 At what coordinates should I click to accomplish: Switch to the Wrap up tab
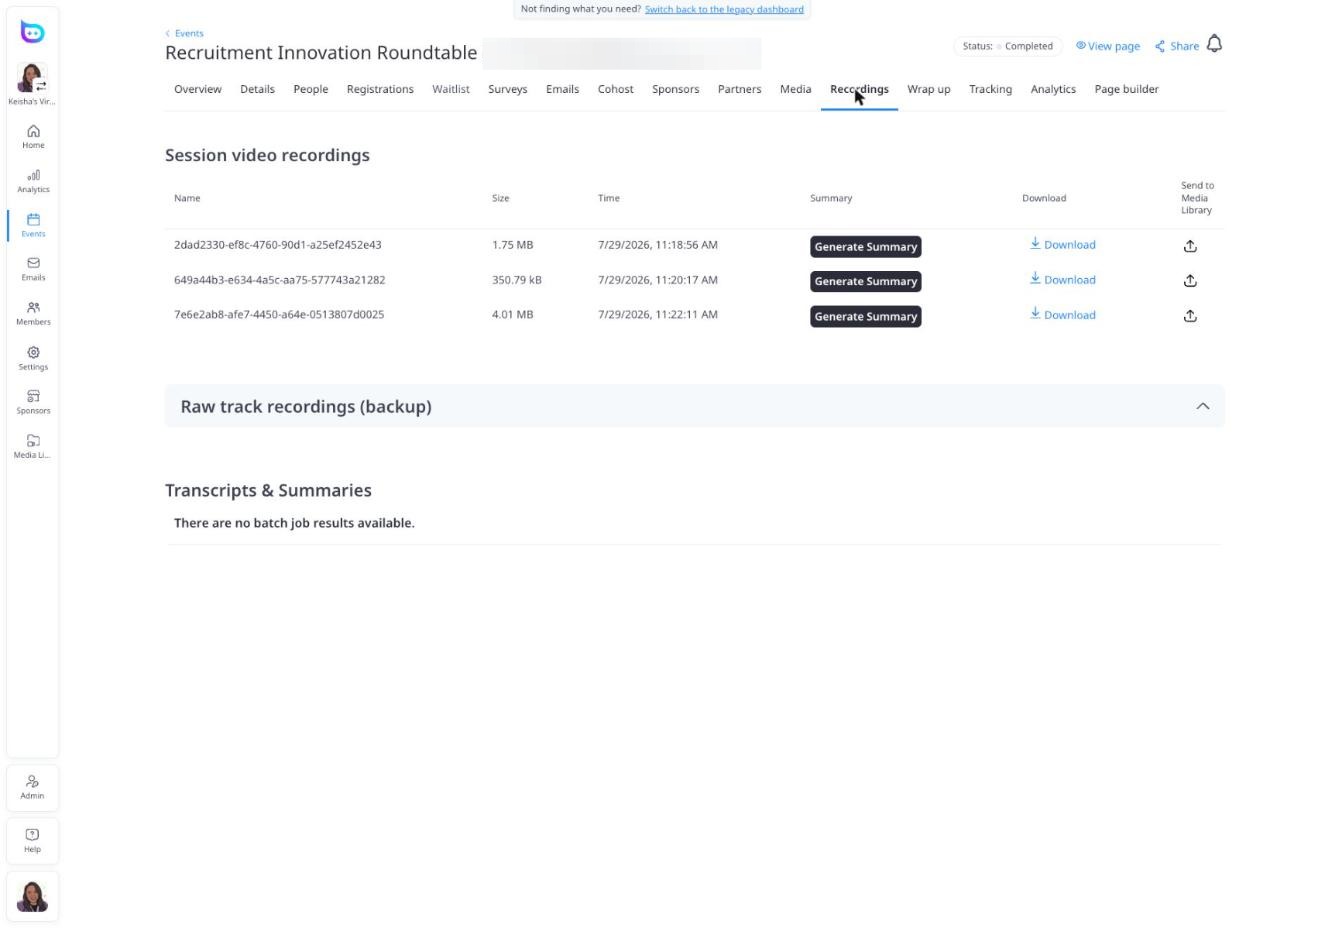point(929,89)
